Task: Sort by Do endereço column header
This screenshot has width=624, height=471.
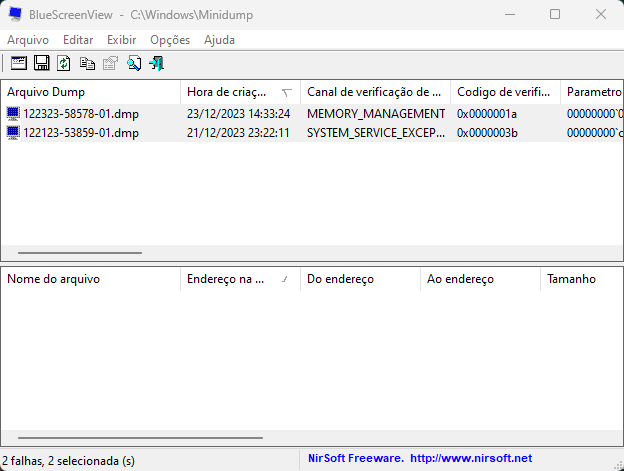Action: click(360, 279)
